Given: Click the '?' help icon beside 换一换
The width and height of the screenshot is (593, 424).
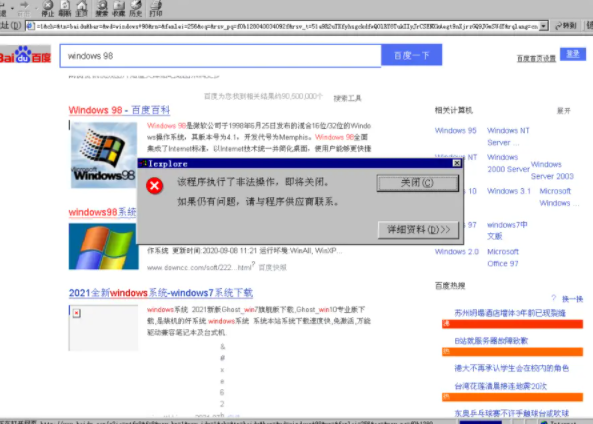Looking at the screenshot, I should point(553,298).
